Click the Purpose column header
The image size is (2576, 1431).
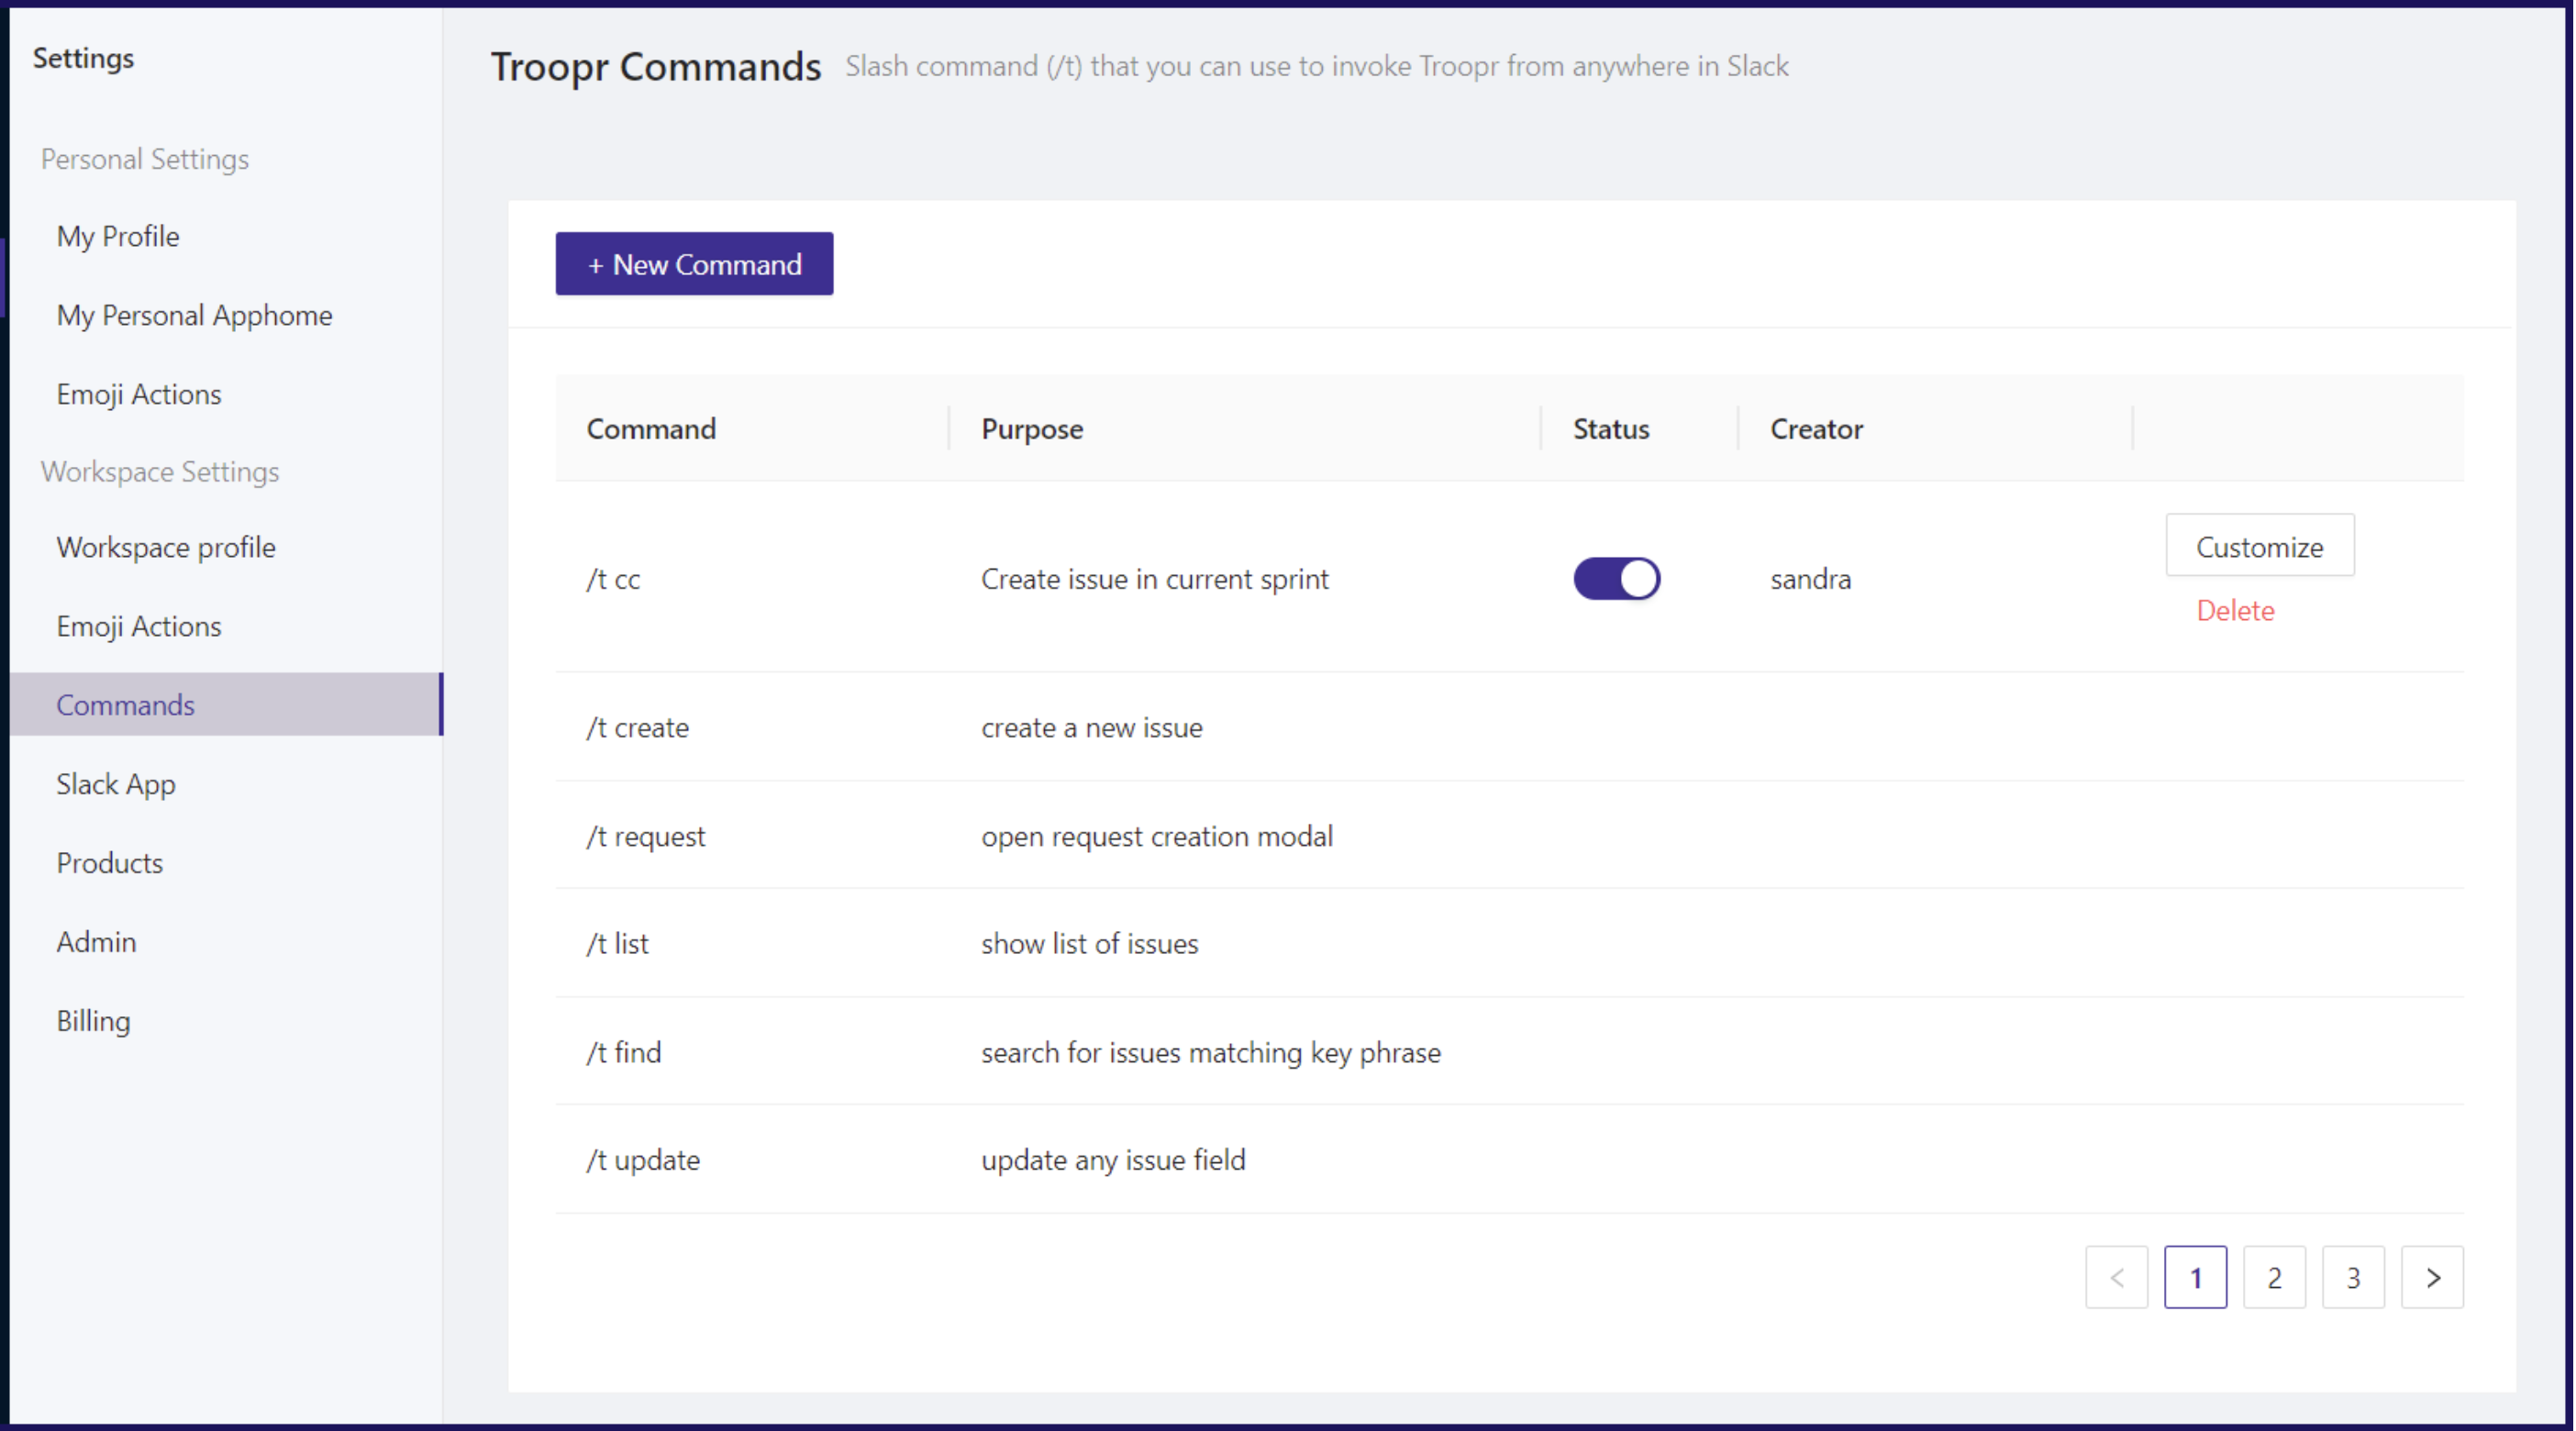(x=1032, y=429)
